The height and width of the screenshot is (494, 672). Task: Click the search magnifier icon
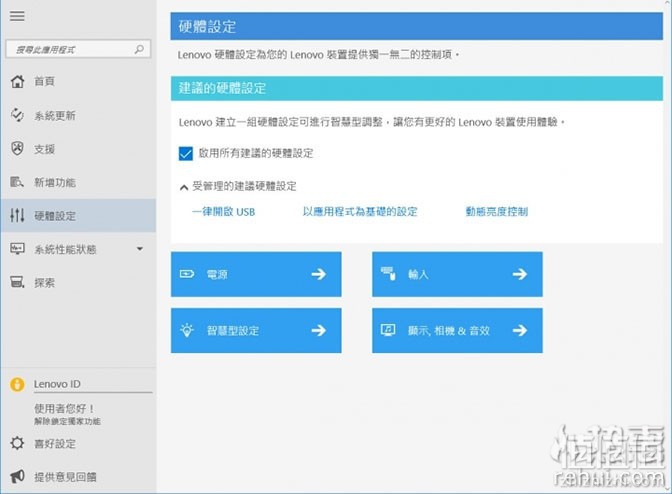click(139, 49)
